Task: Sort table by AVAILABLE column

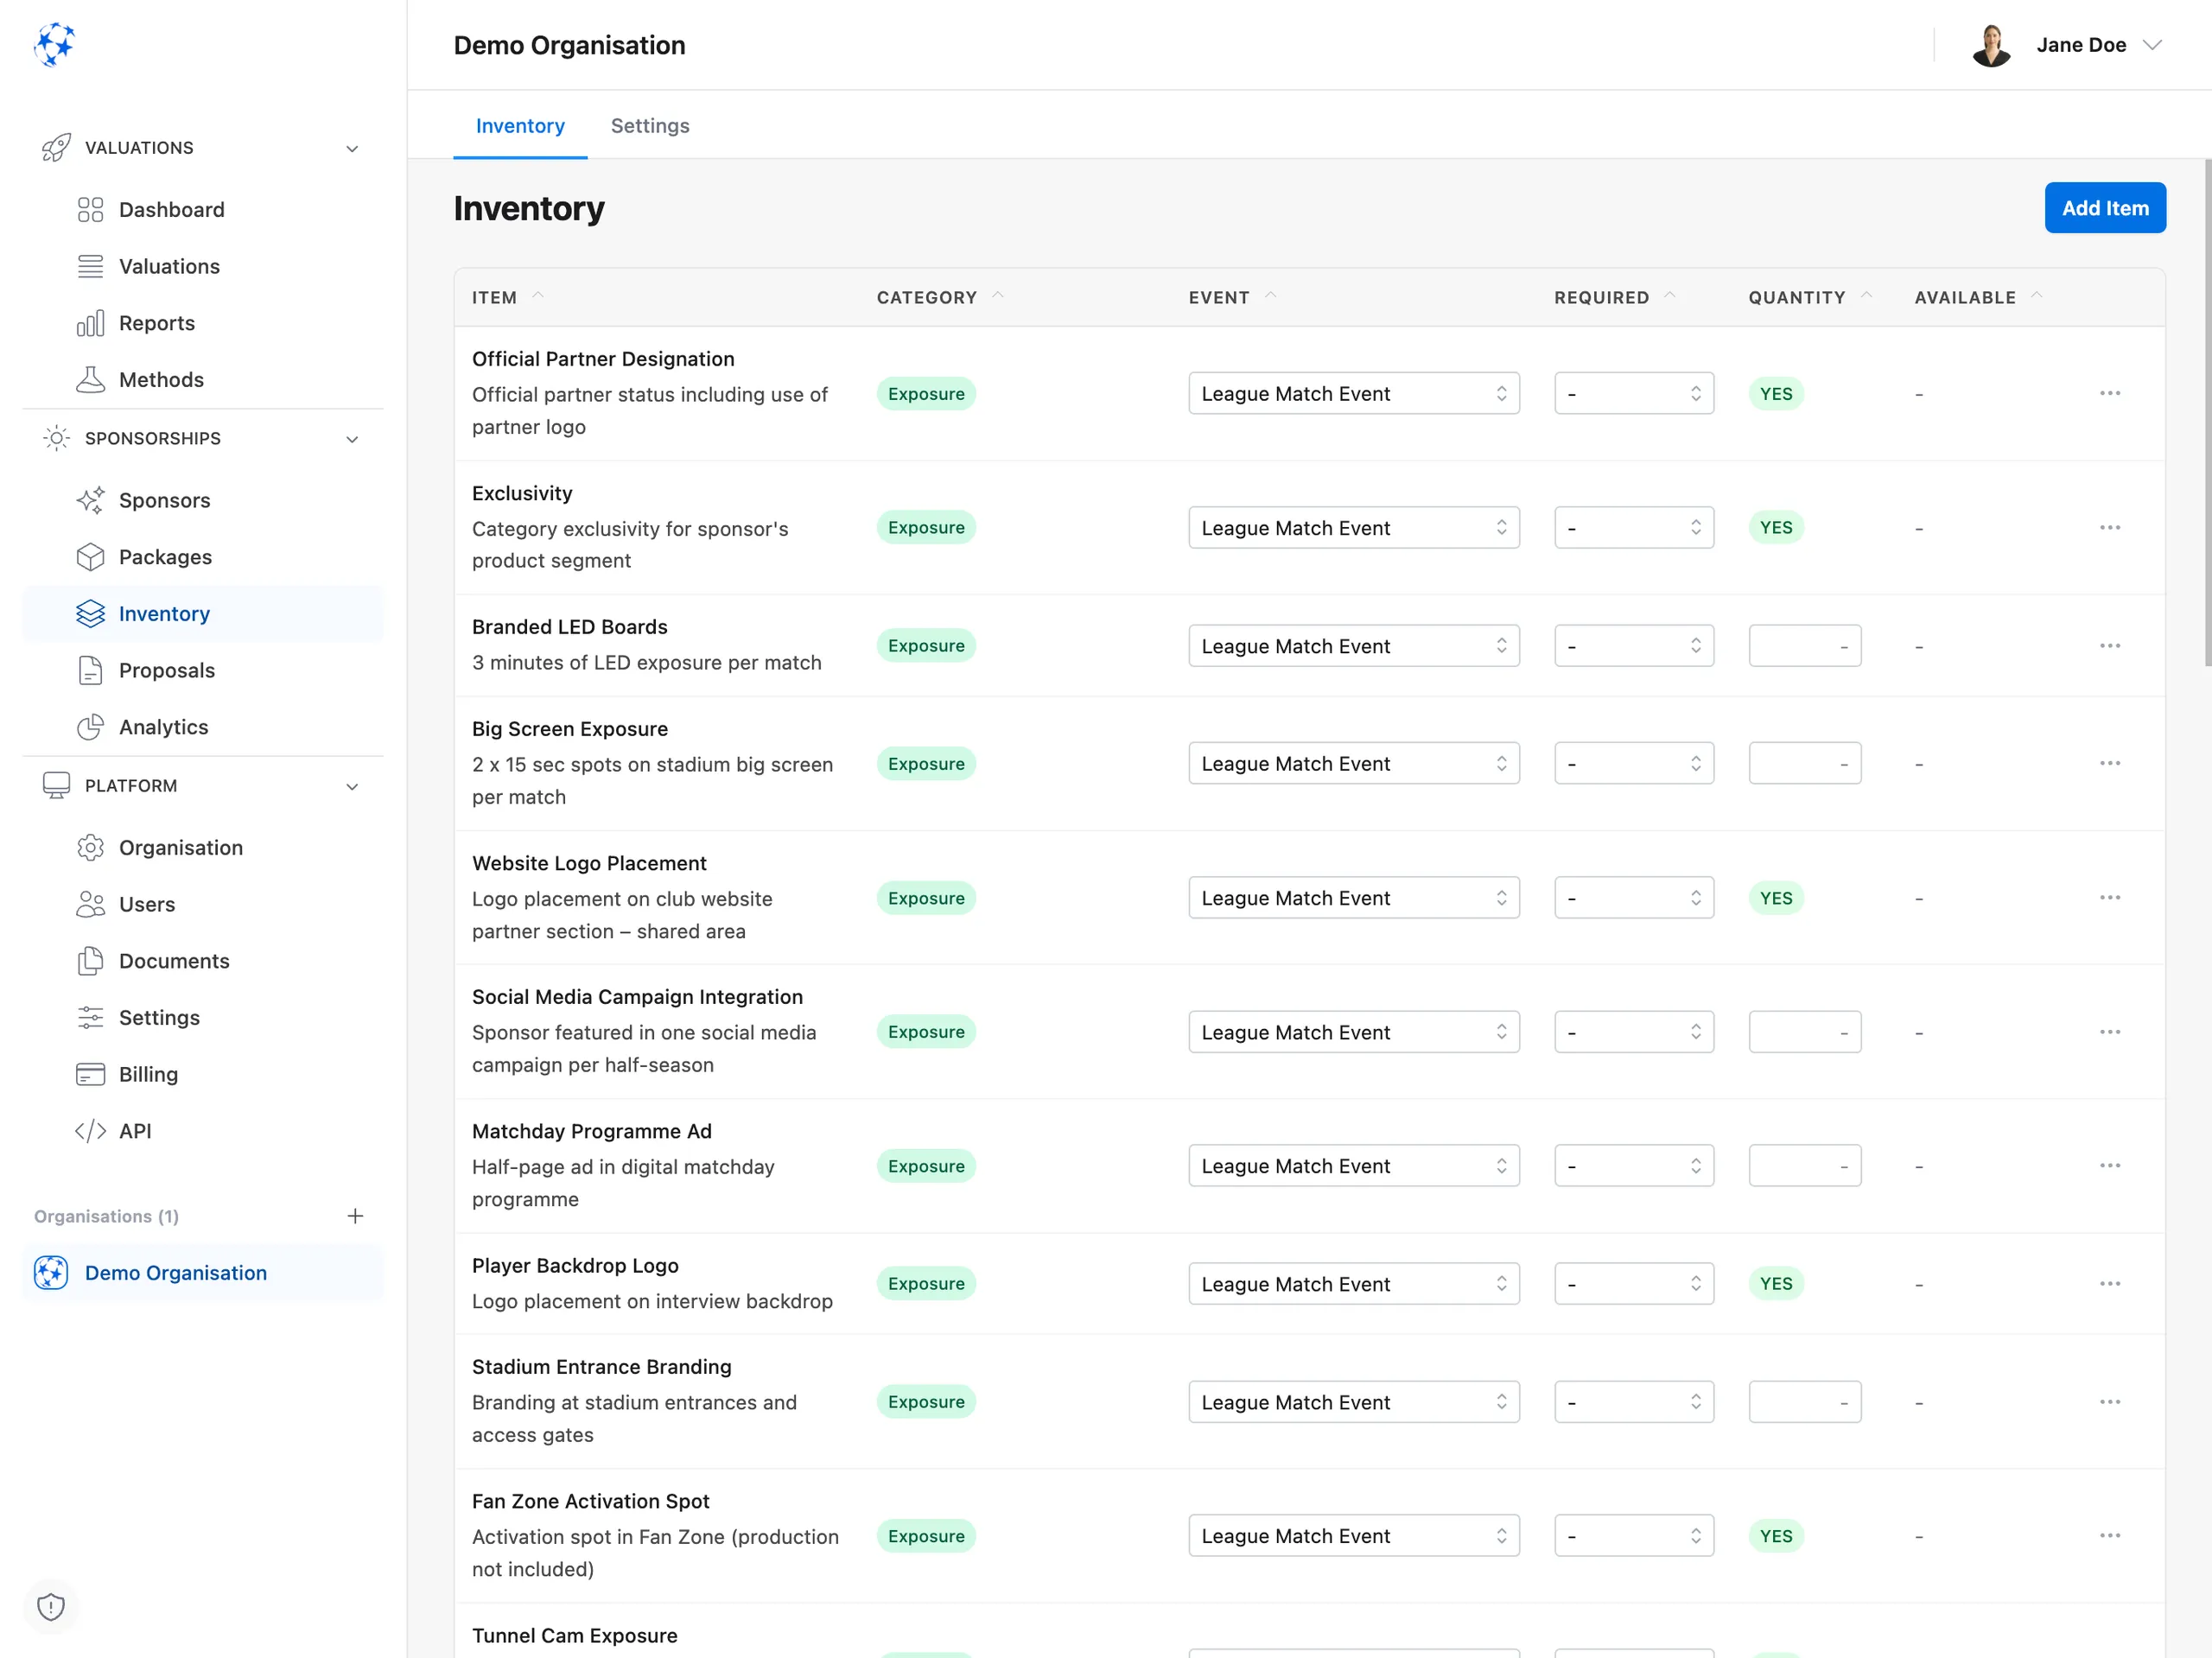Action: 1978,297
